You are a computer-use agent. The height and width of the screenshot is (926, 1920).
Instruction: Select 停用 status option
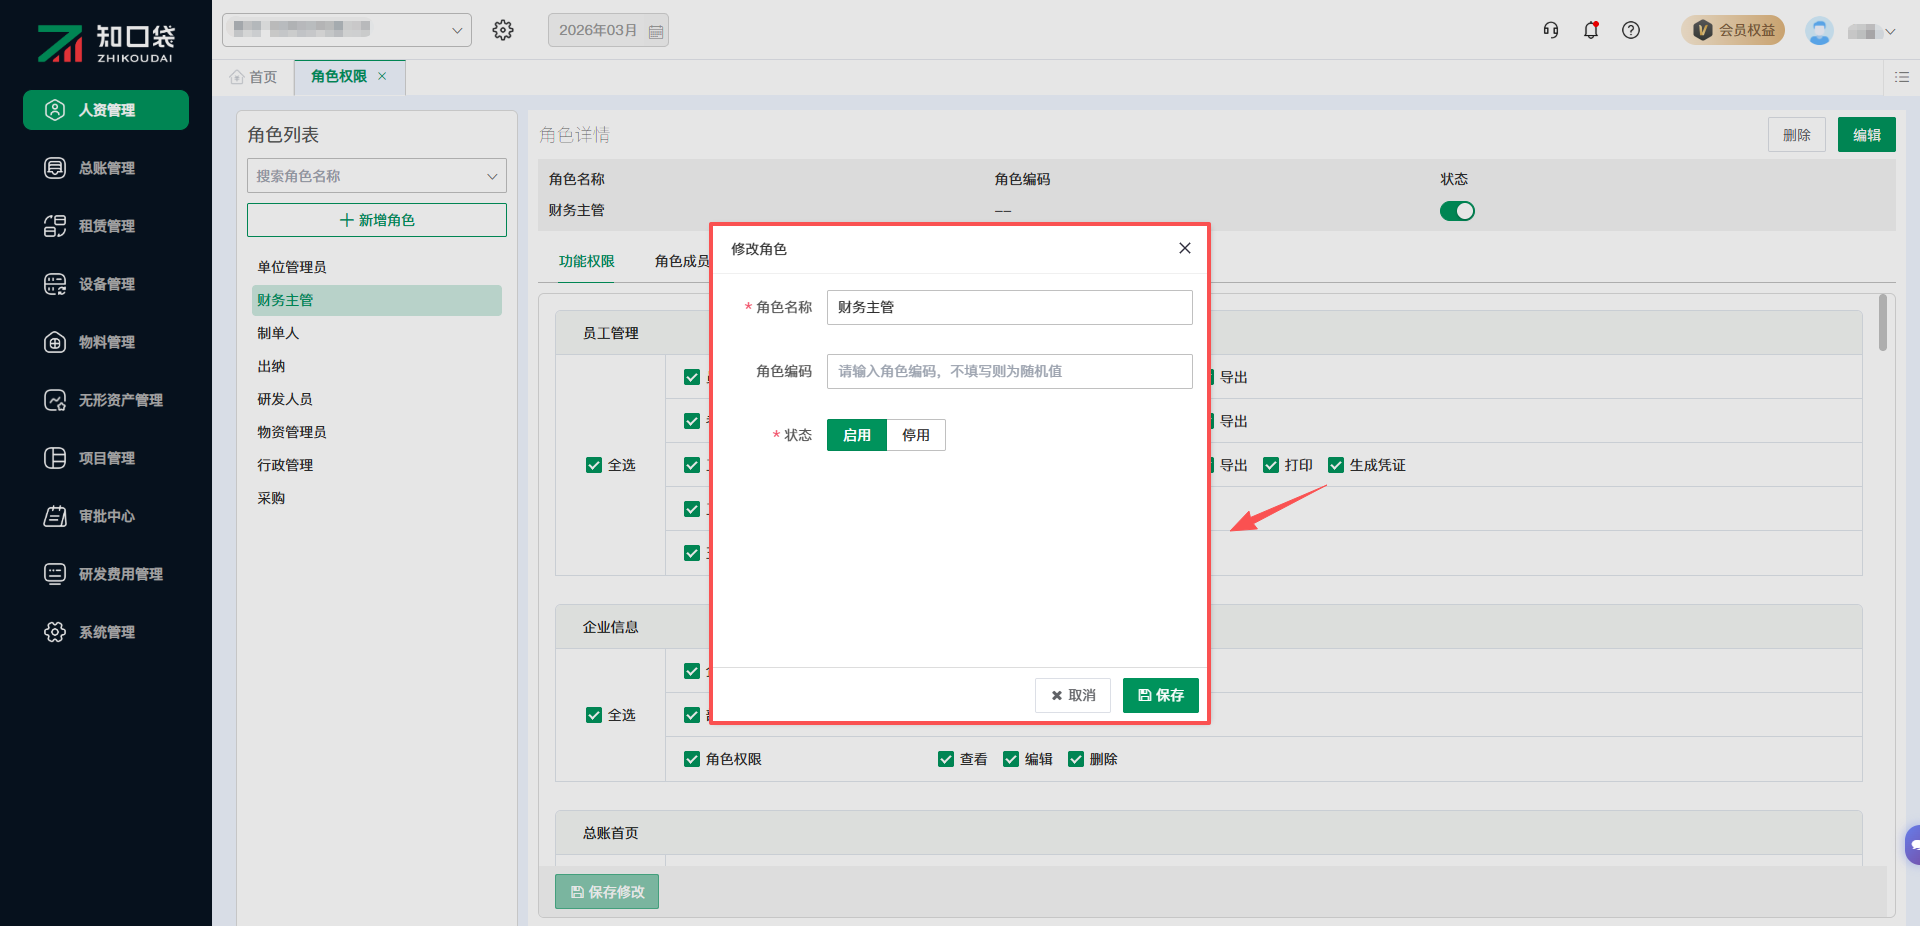[x=916, y=435]
